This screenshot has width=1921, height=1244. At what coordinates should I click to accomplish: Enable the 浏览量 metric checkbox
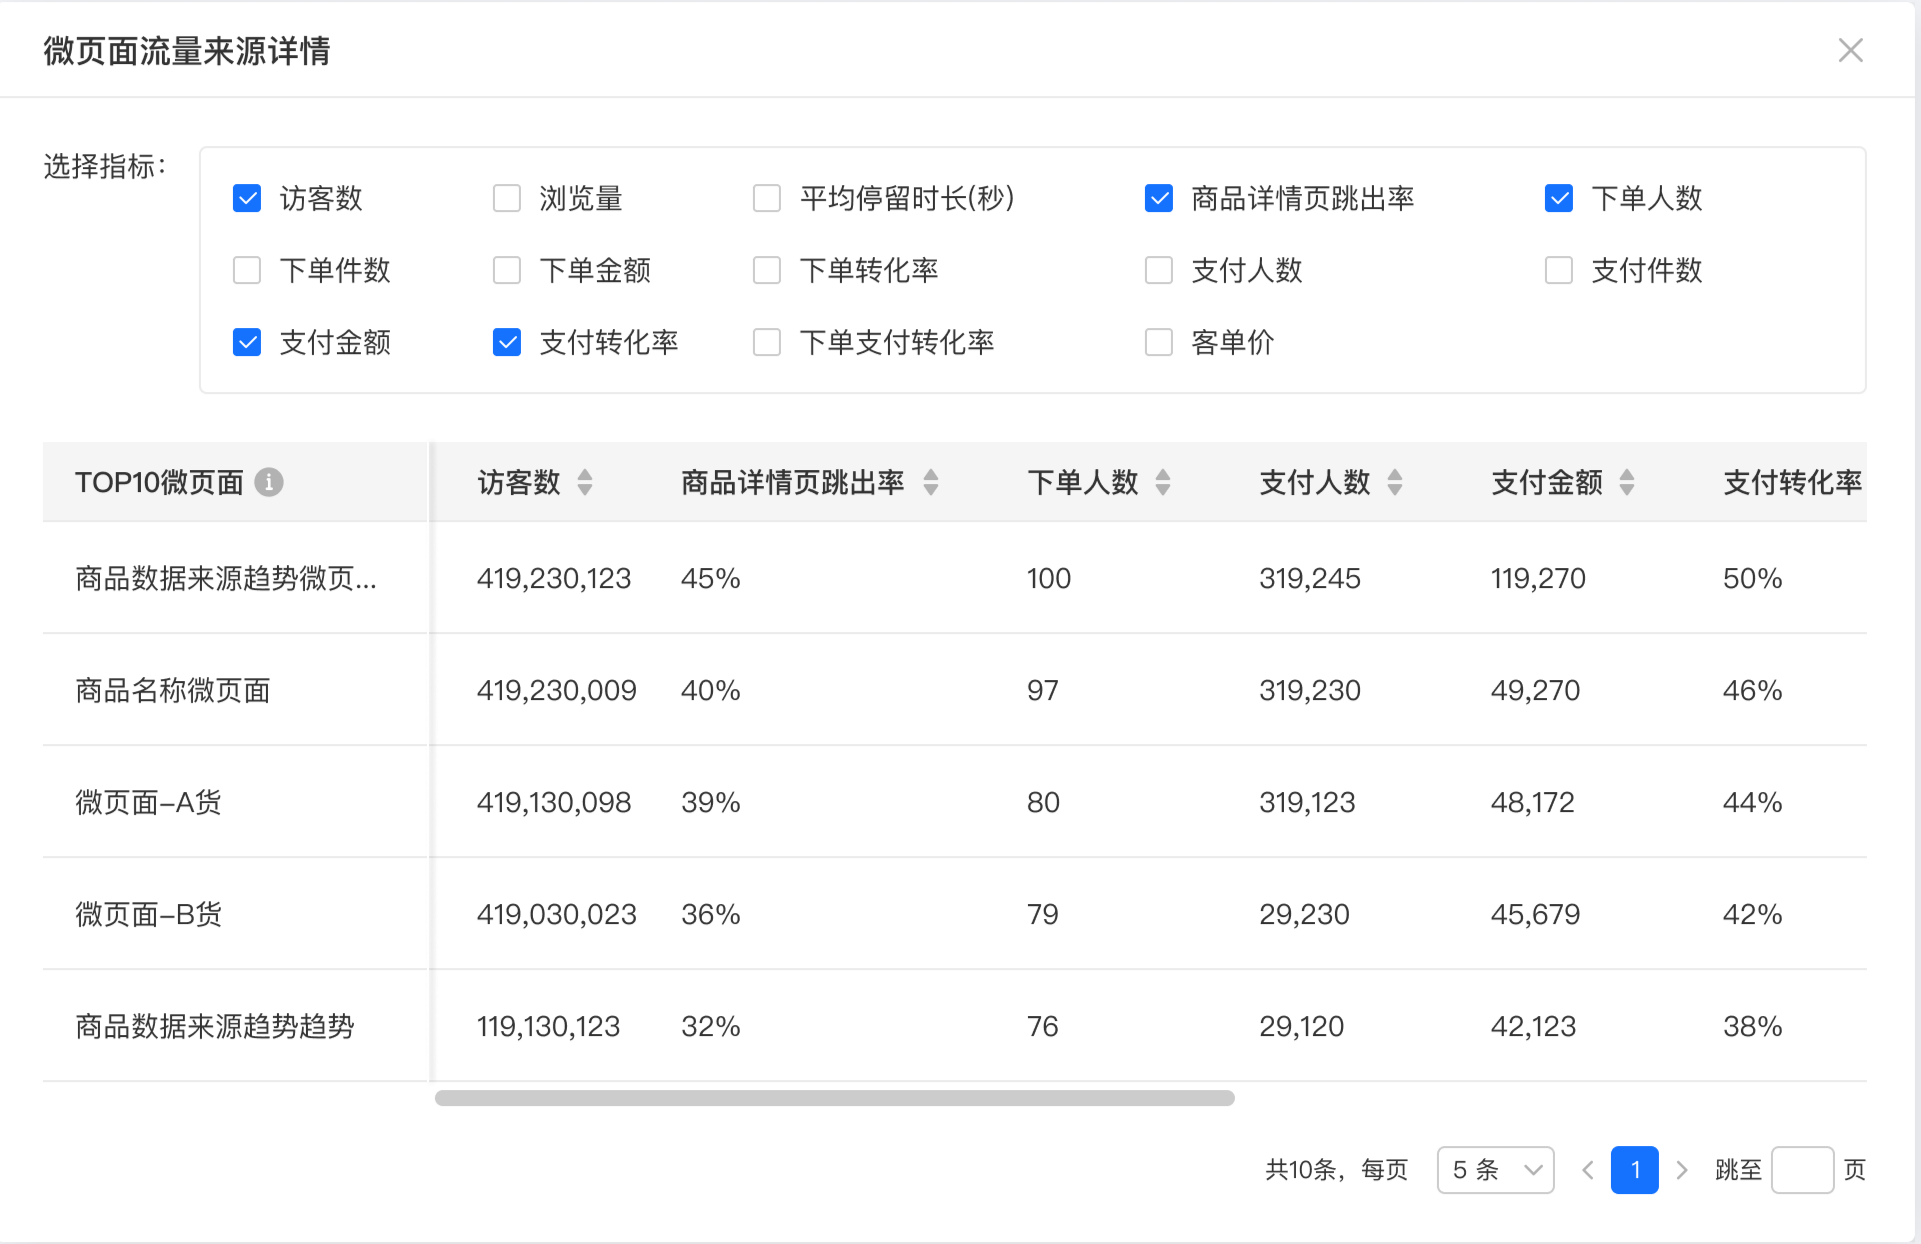(507, 198)
